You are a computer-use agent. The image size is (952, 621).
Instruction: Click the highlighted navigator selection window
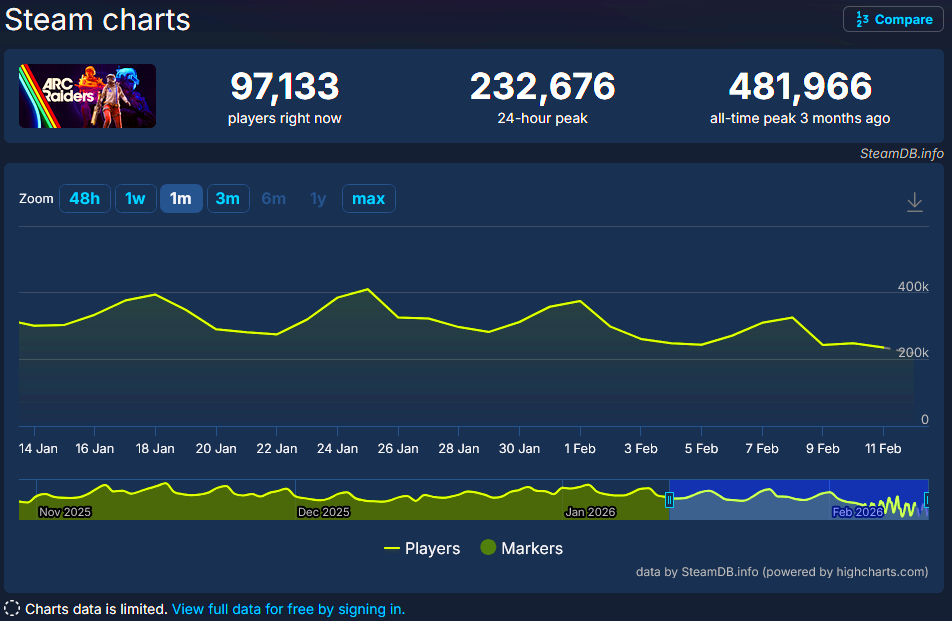(798, 500)
